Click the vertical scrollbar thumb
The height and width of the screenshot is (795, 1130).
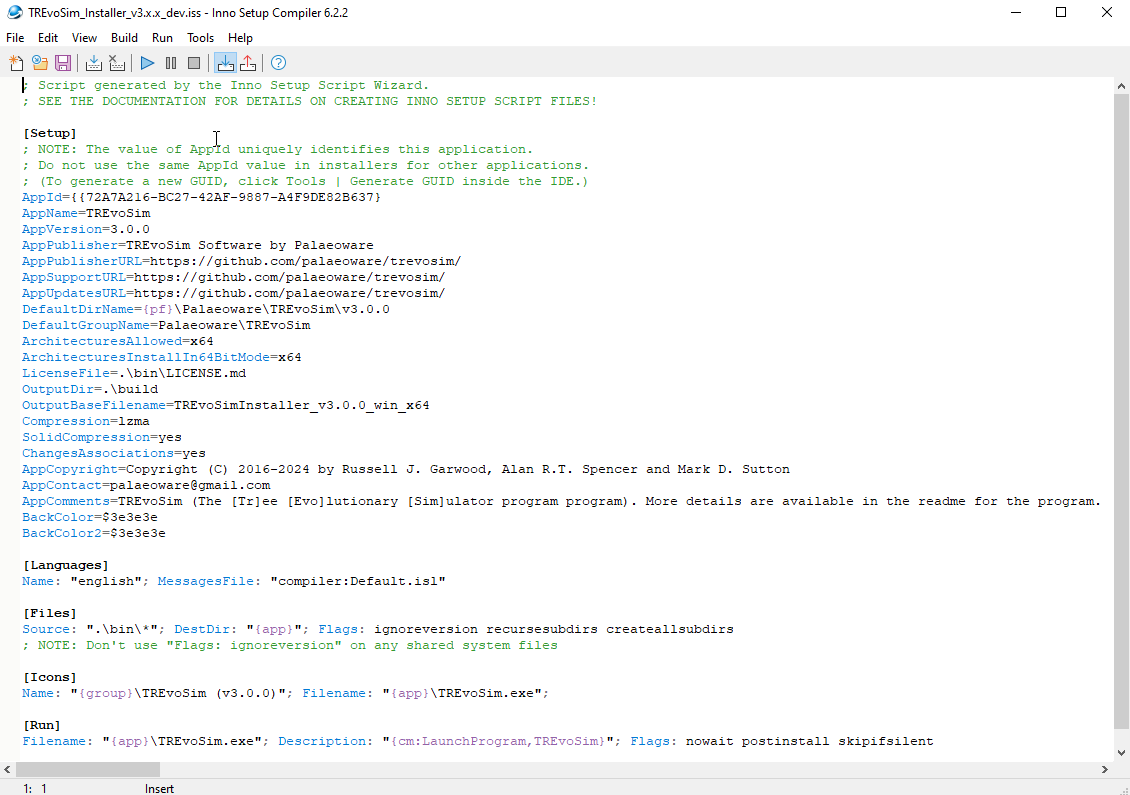pos(1121,411)
